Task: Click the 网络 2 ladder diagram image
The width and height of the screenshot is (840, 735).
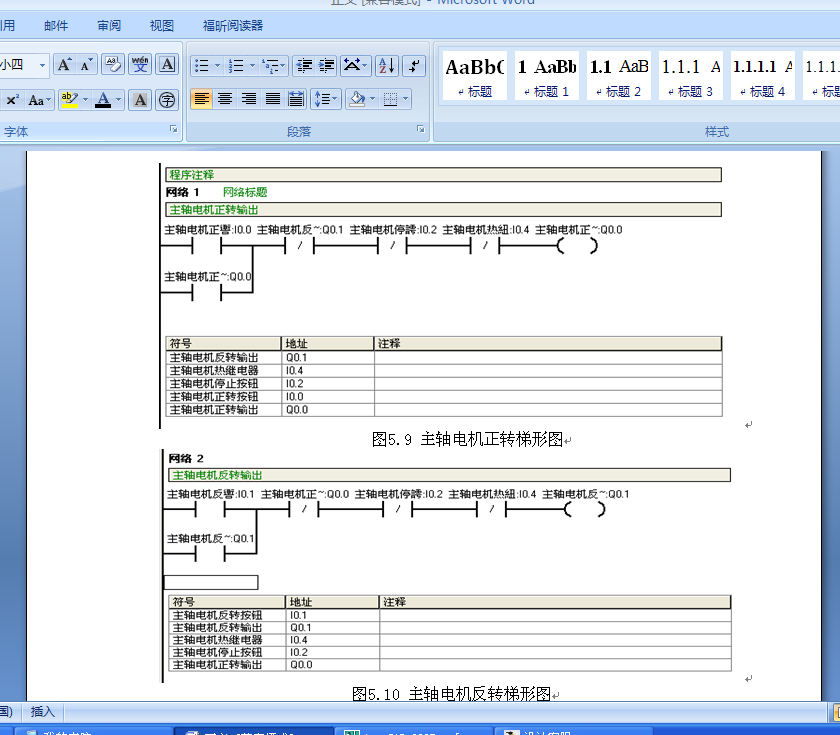Action: tap(447, 566)
